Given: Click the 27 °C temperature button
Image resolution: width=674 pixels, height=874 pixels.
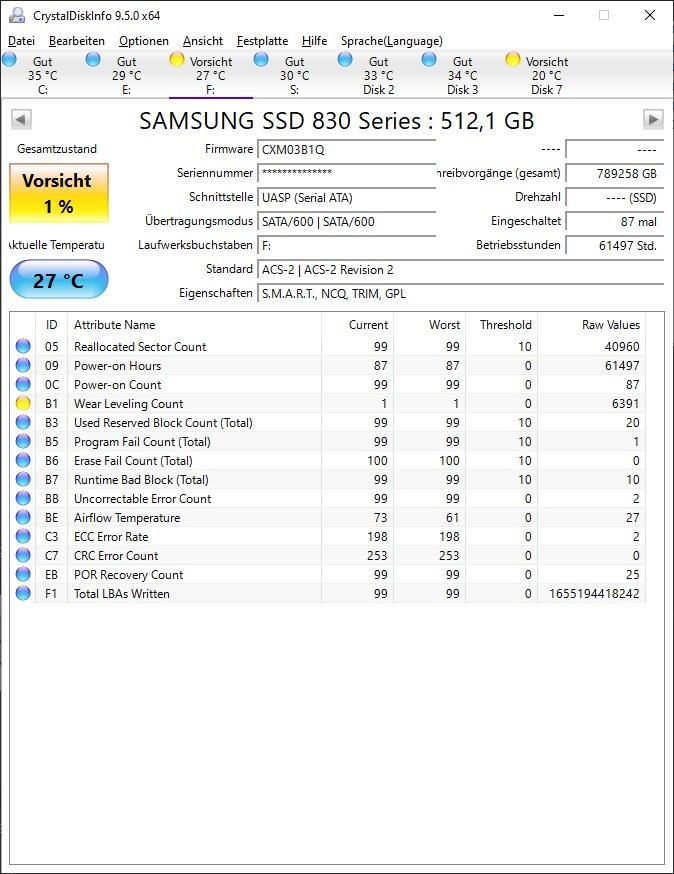Looking at the screenshot, I should point(59,280).
